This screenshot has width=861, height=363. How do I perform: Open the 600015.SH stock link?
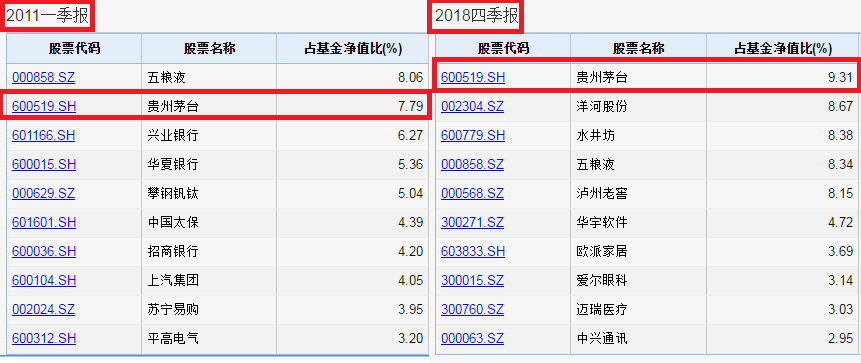[x=43, y=164]
